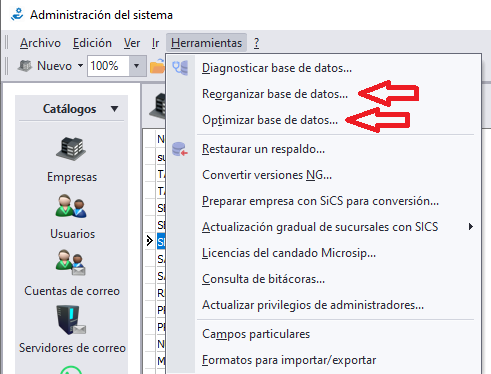491x374 pixels.
Task: Open the zoom percentage dropdown
Action: (x=137, y=66)
